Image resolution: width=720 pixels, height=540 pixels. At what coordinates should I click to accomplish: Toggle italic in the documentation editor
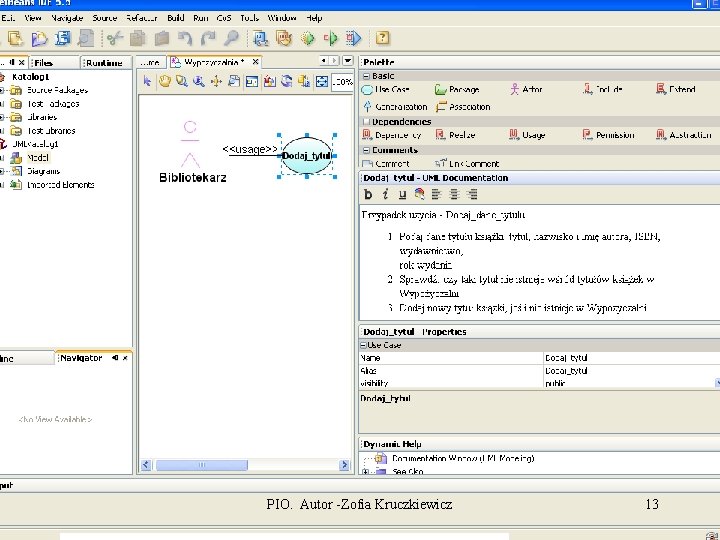385,194
